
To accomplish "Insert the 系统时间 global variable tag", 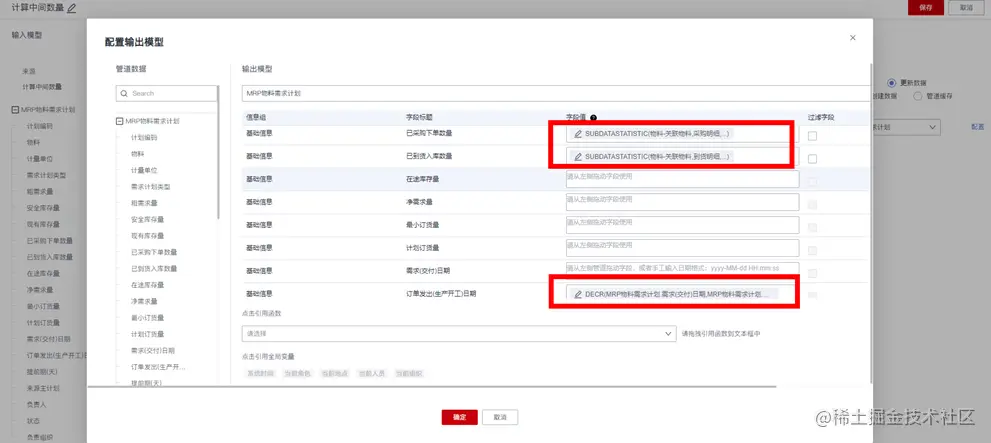I will tap(260, 373).
